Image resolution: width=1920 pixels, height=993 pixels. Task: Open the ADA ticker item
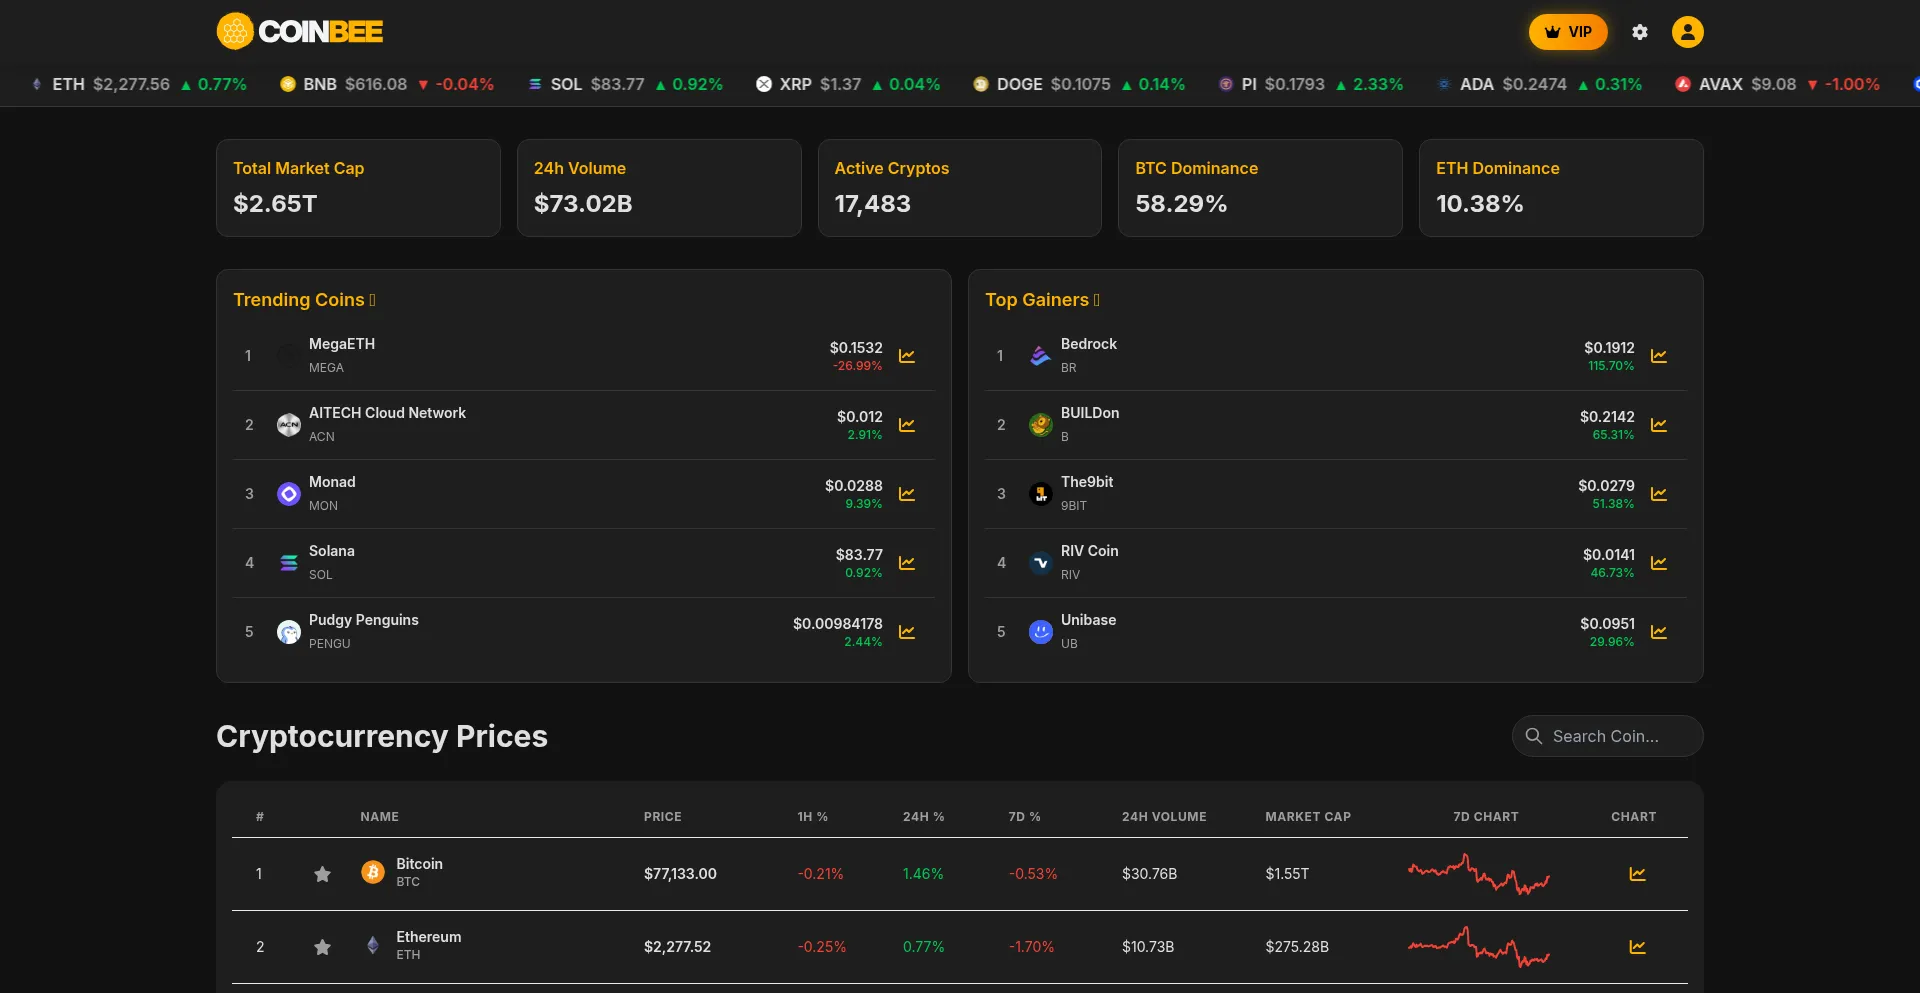tap(1539, 84)
